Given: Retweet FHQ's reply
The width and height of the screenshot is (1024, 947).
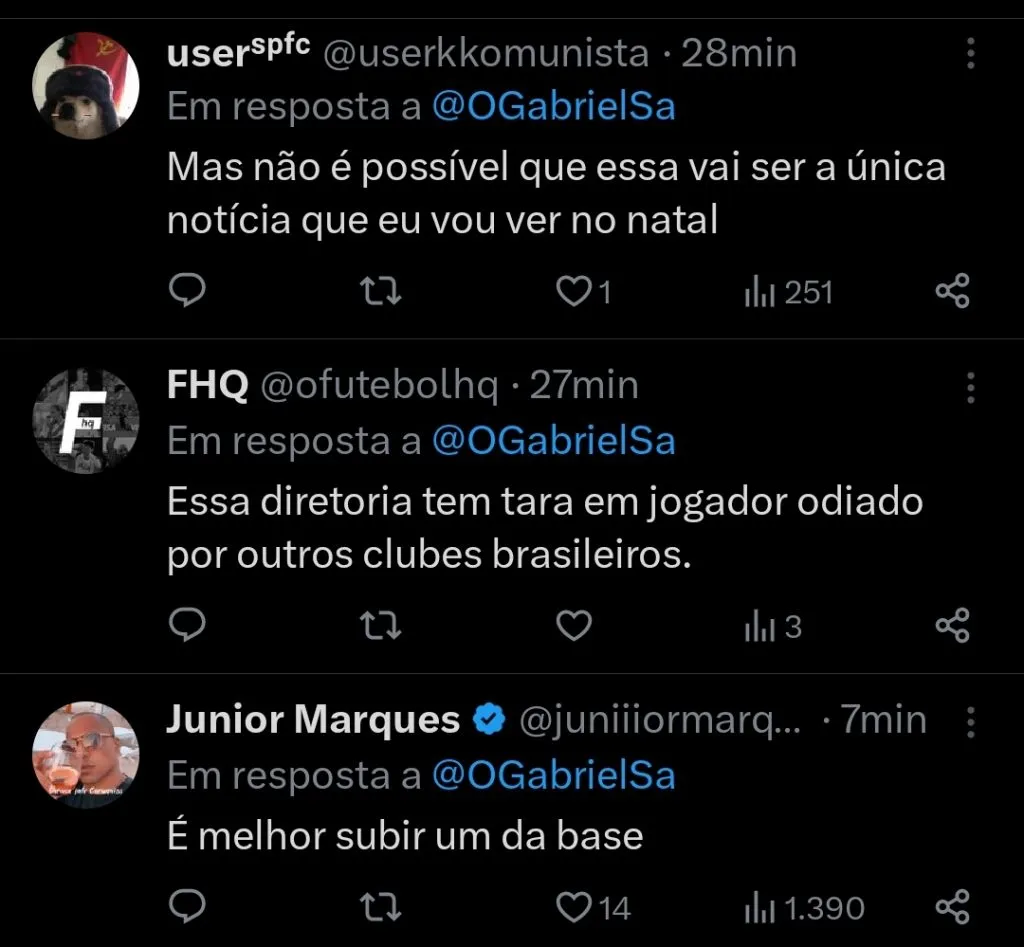Looking at the screenshot, I should coord(379,625).
